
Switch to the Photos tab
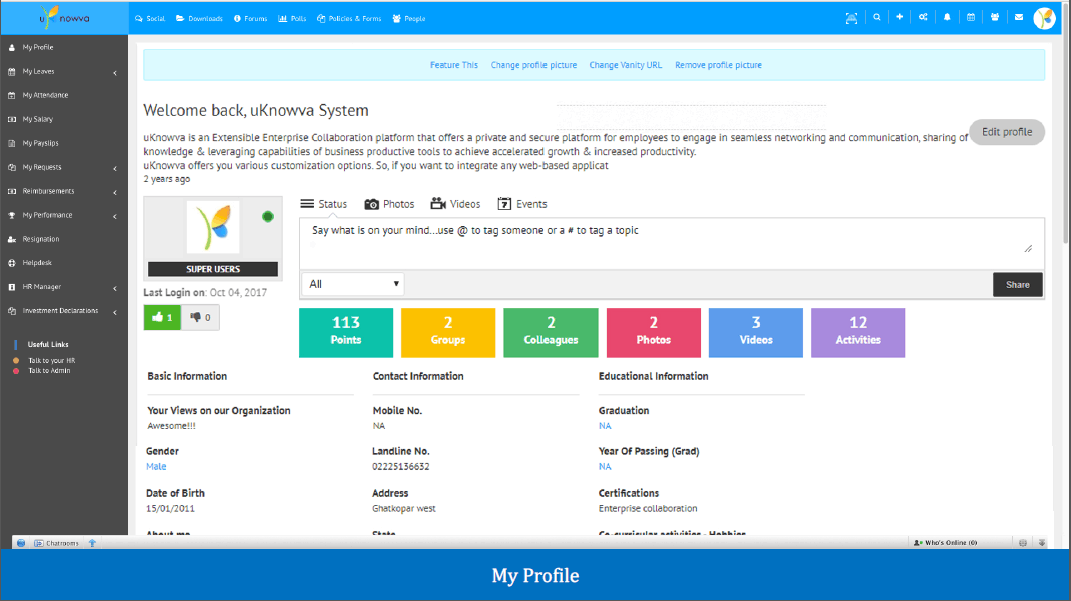[389, 204]
